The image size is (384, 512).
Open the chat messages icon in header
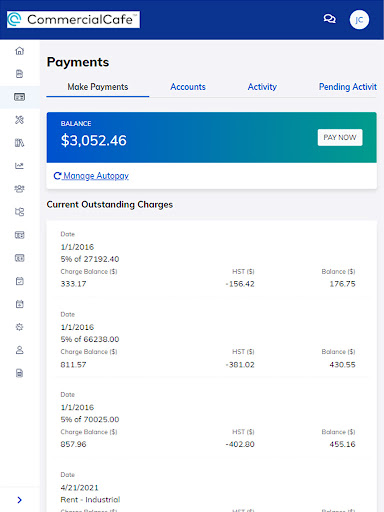tap(330, 19)
